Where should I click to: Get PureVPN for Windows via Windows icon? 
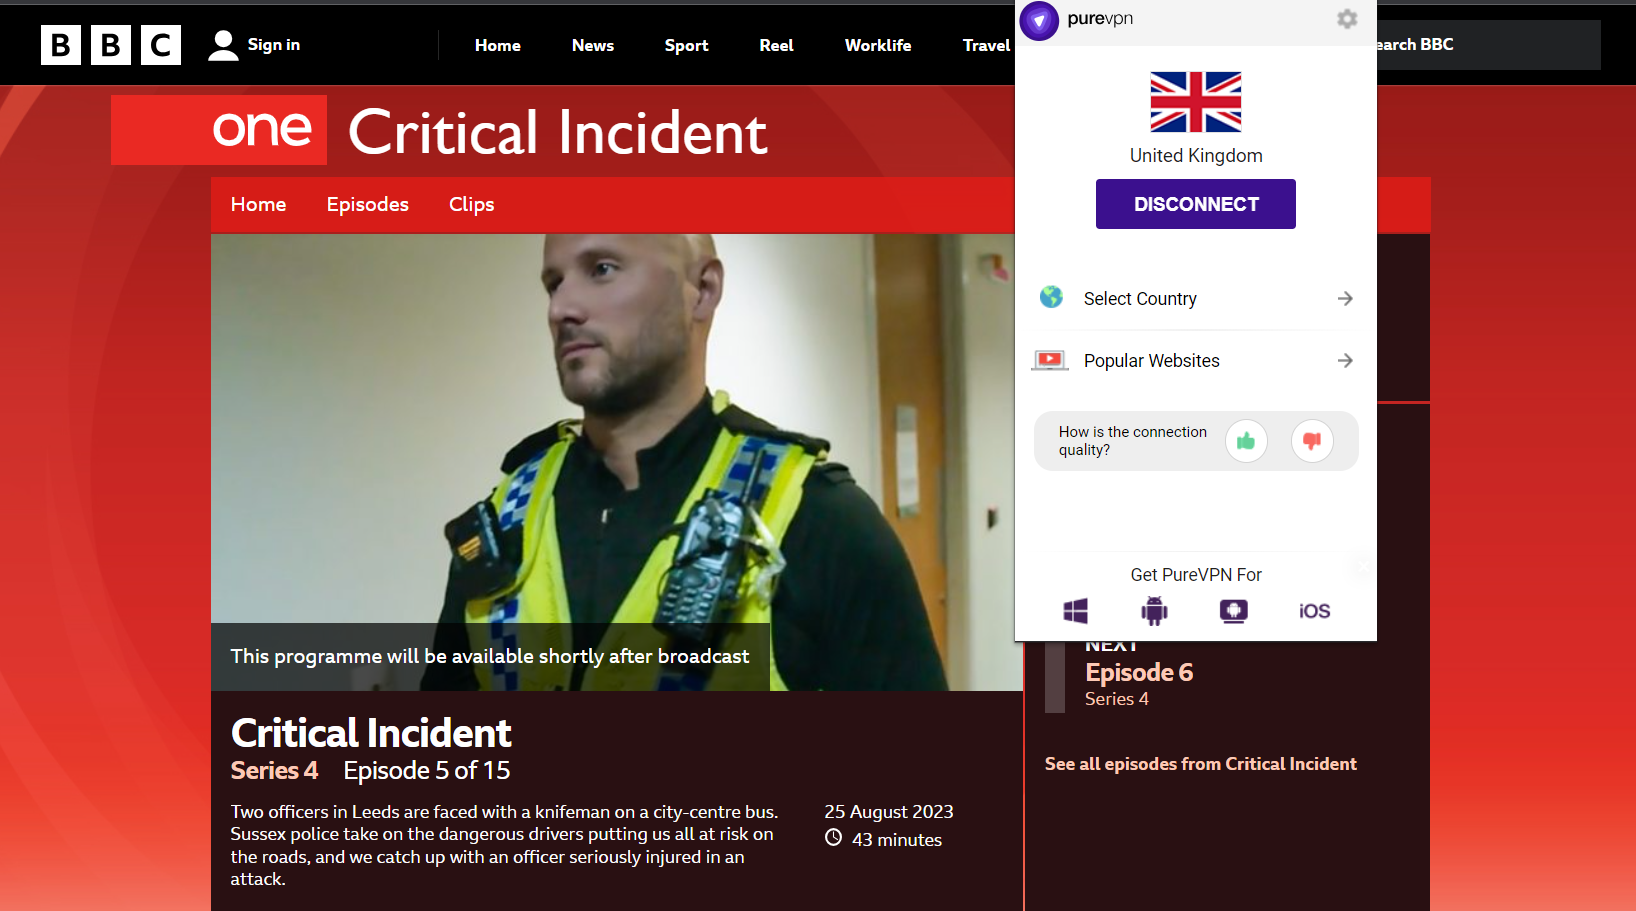coord(1075,611)
